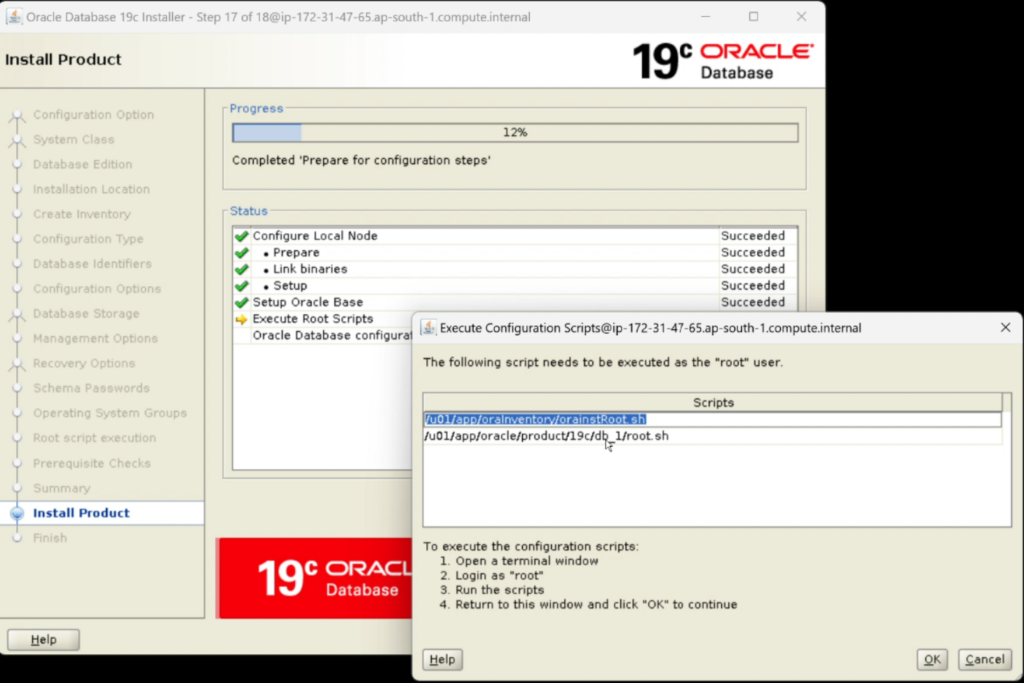Viewport: 1024px width, 683px height.
Task: Click Help button in the Installer window
Action: click(x=44, y=640)
